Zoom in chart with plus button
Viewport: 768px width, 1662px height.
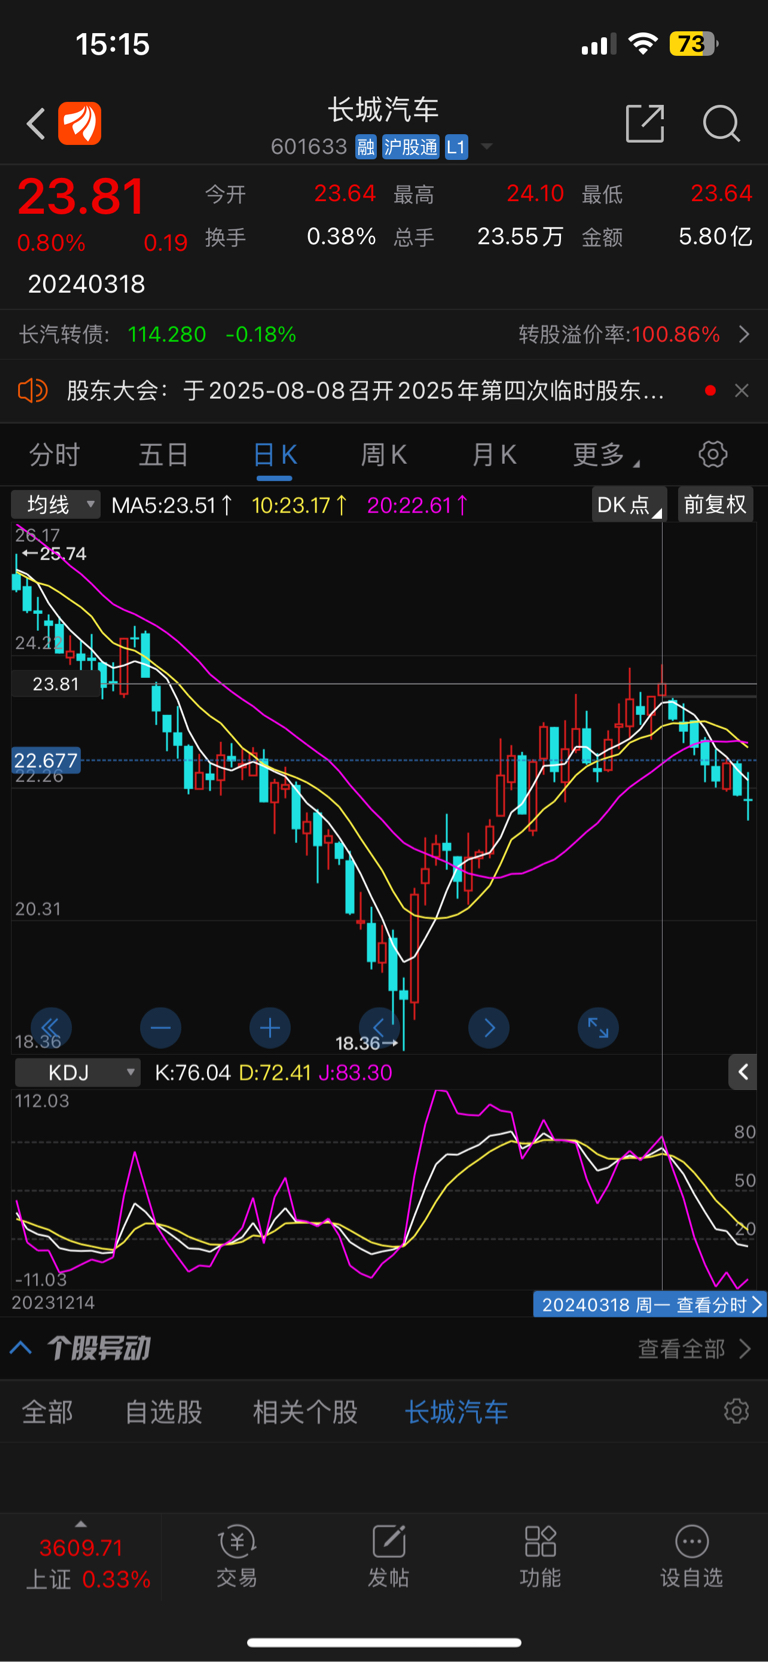click(270, 1027)
